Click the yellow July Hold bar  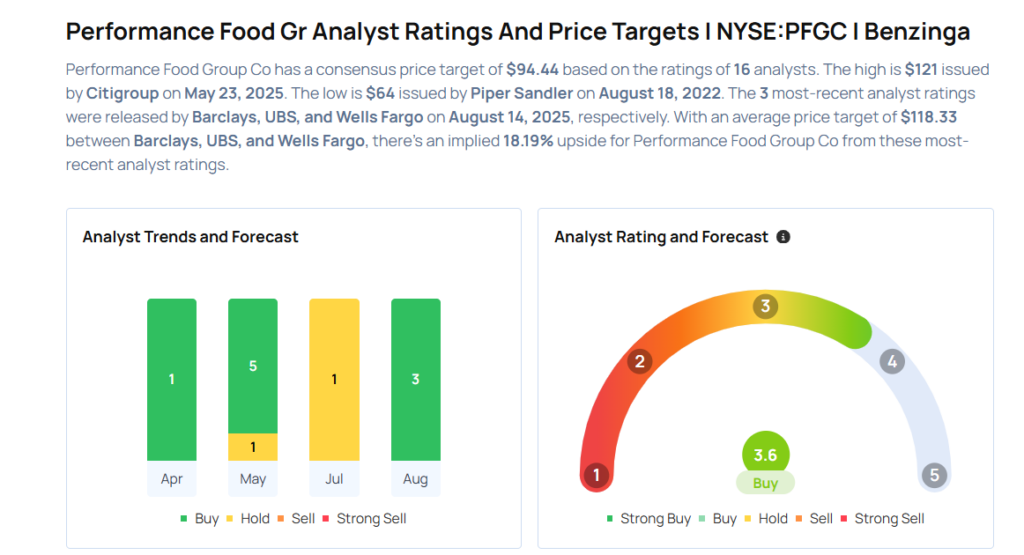tap(334, 379)
